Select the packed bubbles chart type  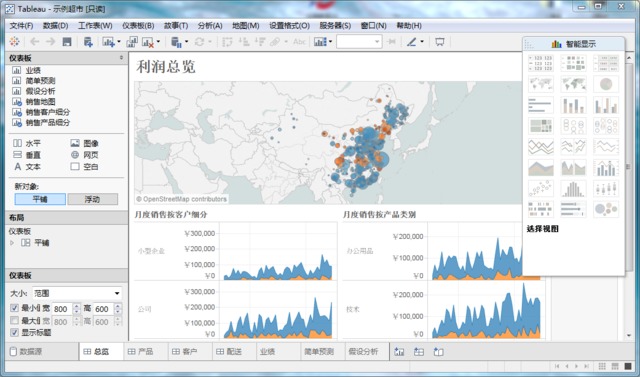606,209
